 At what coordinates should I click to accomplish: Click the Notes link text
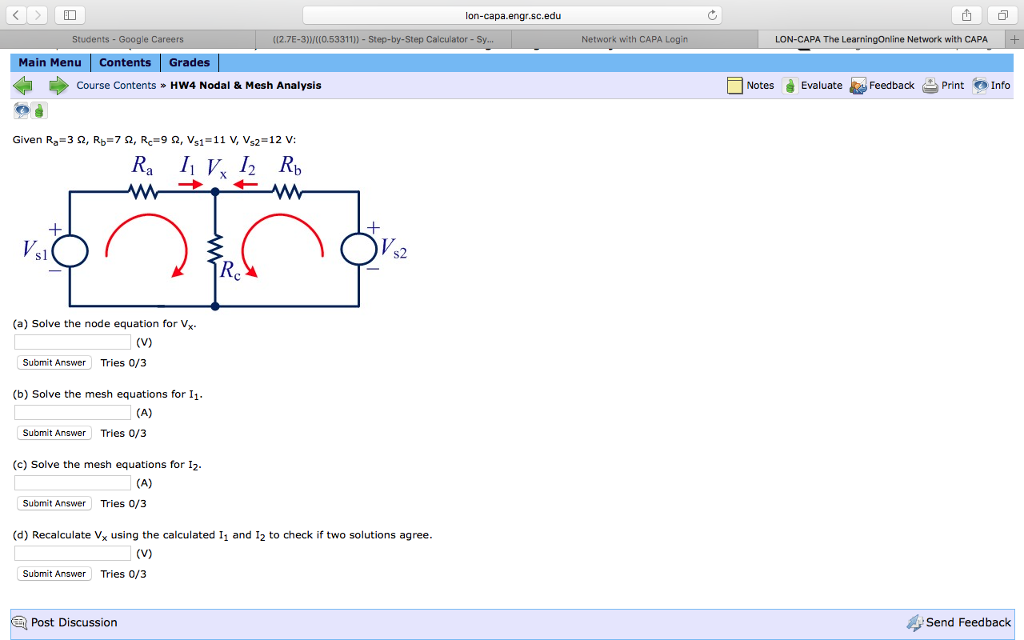coord(760,86)
